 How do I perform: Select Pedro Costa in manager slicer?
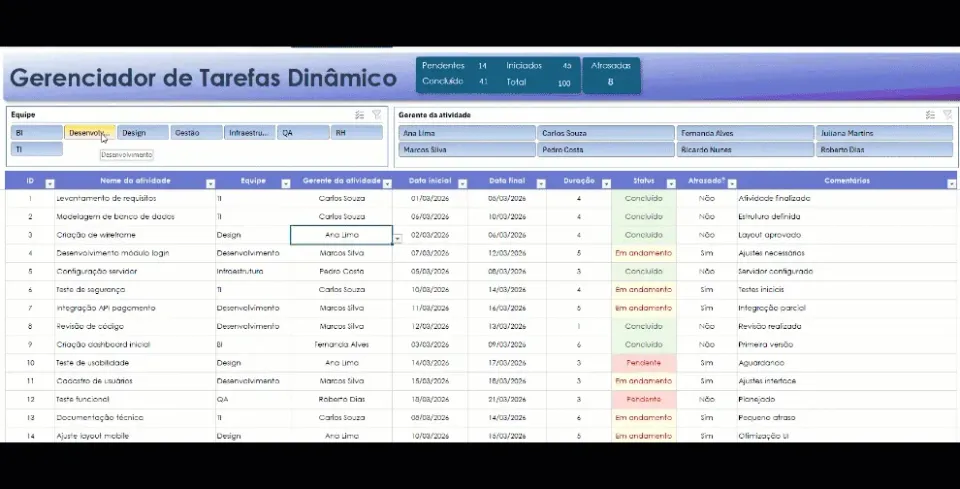click(x=606, y=149)
